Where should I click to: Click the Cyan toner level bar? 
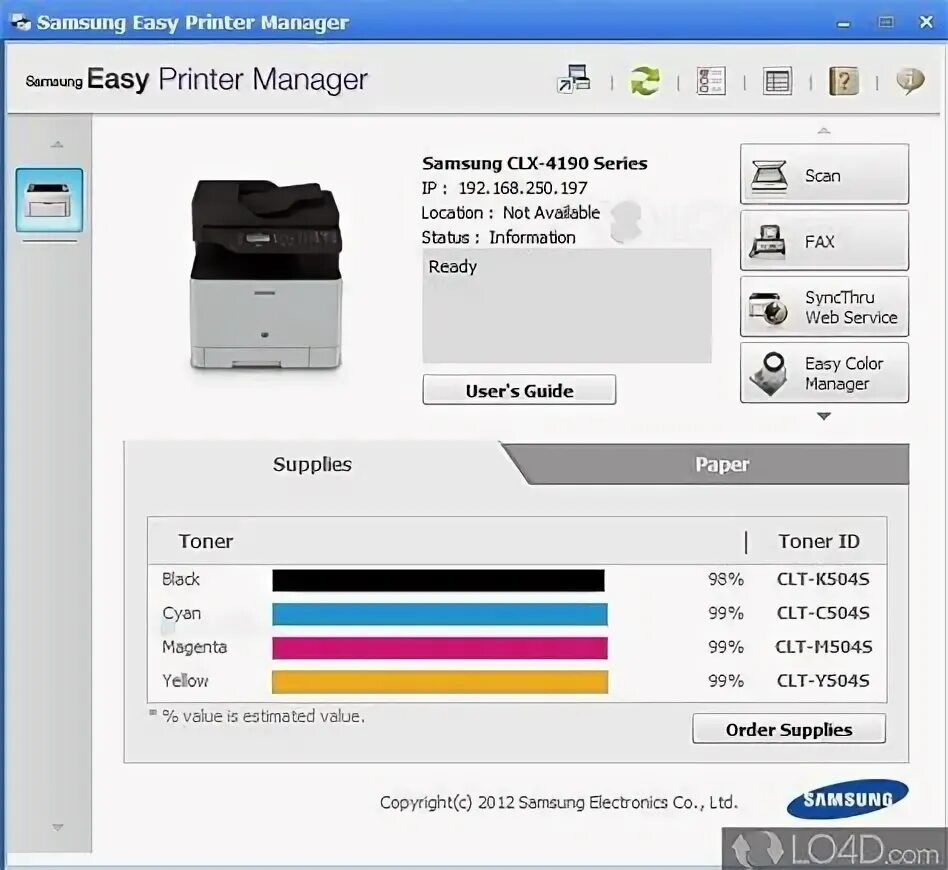[440, 614]
